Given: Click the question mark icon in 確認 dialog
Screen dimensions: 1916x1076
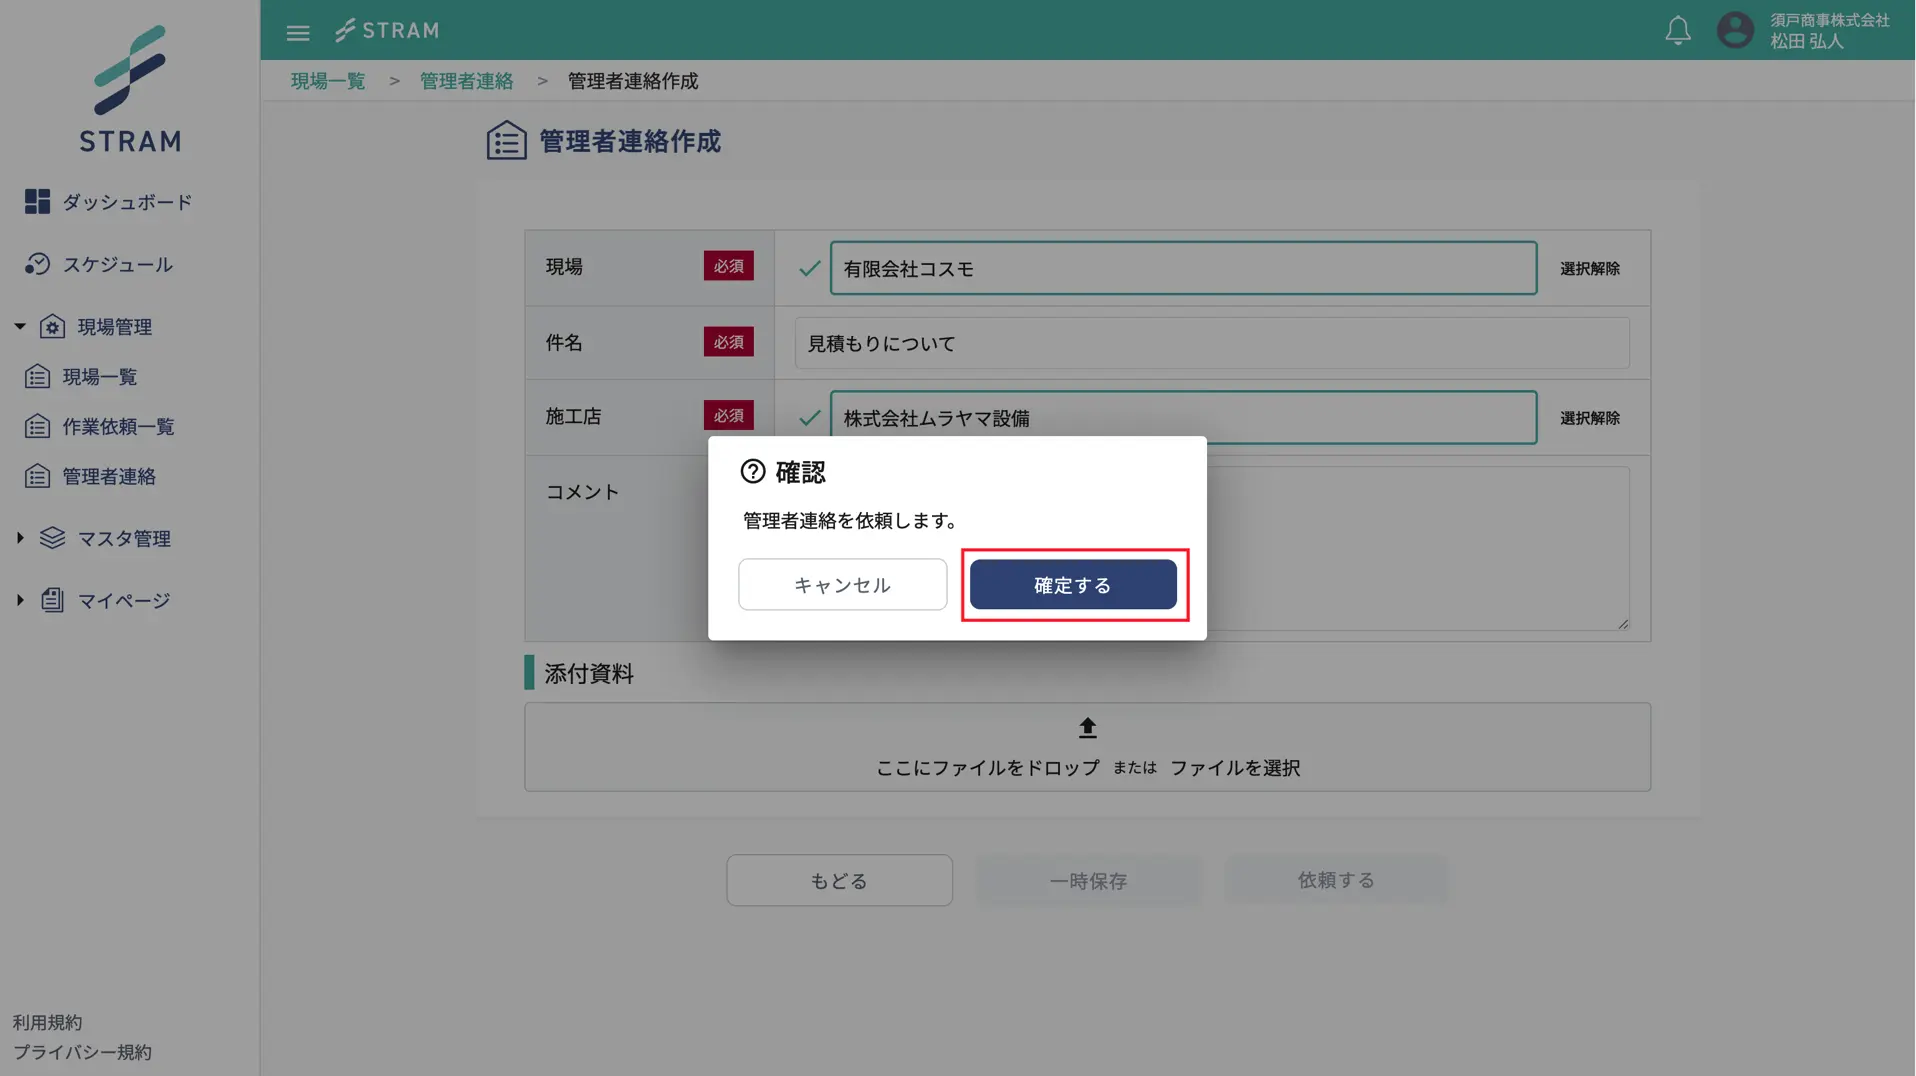Looking at the screenshot, I should 754,471.
